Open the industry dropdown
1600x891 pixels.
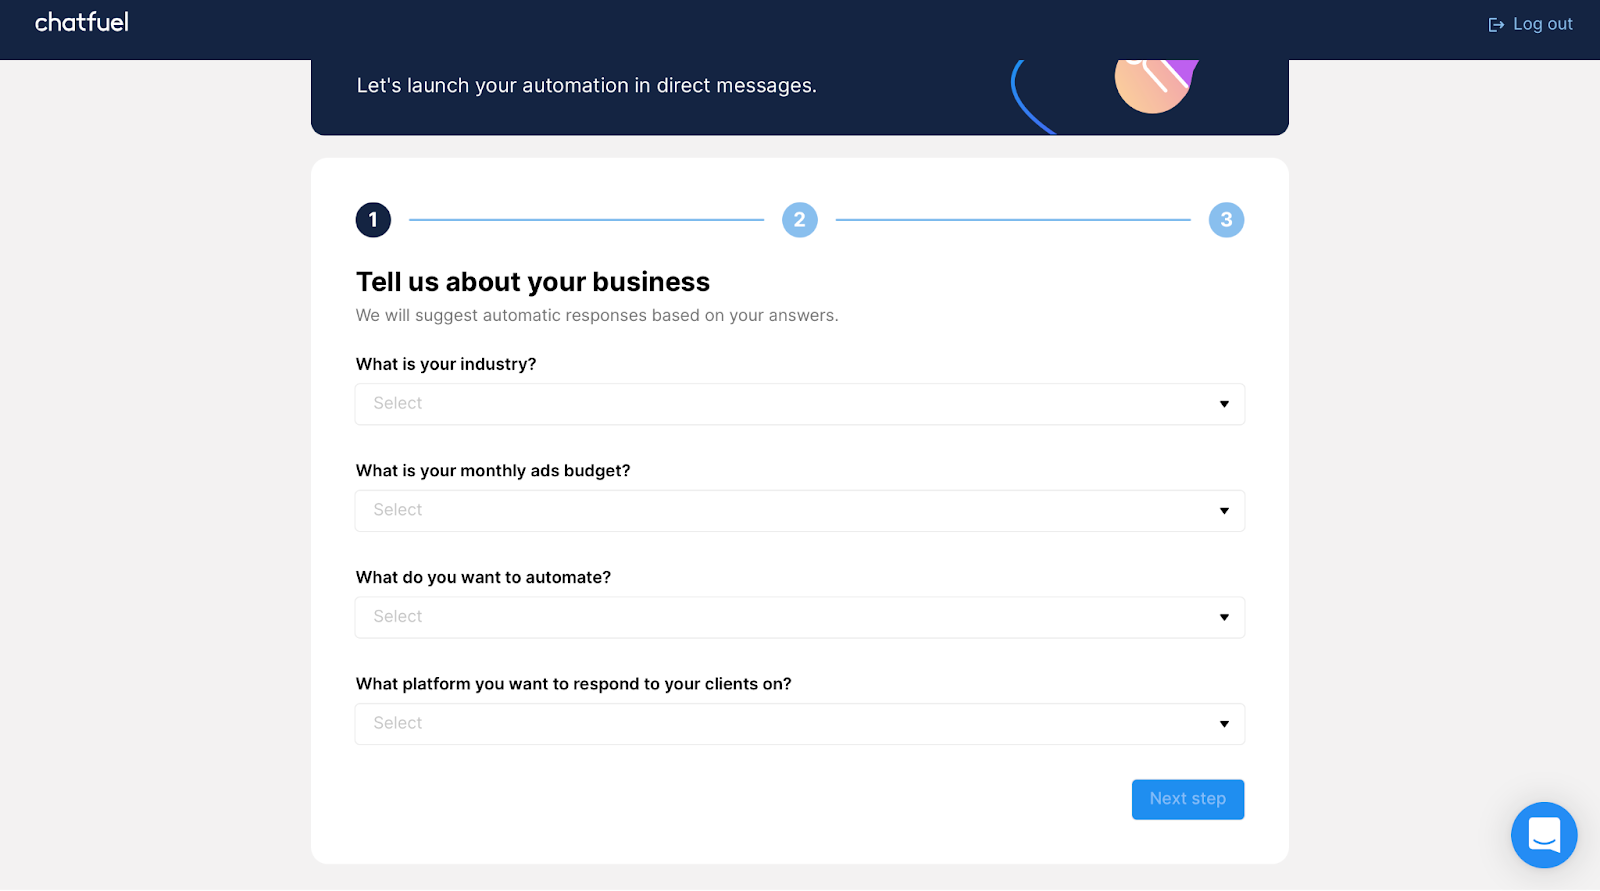(x=799, y=404)
